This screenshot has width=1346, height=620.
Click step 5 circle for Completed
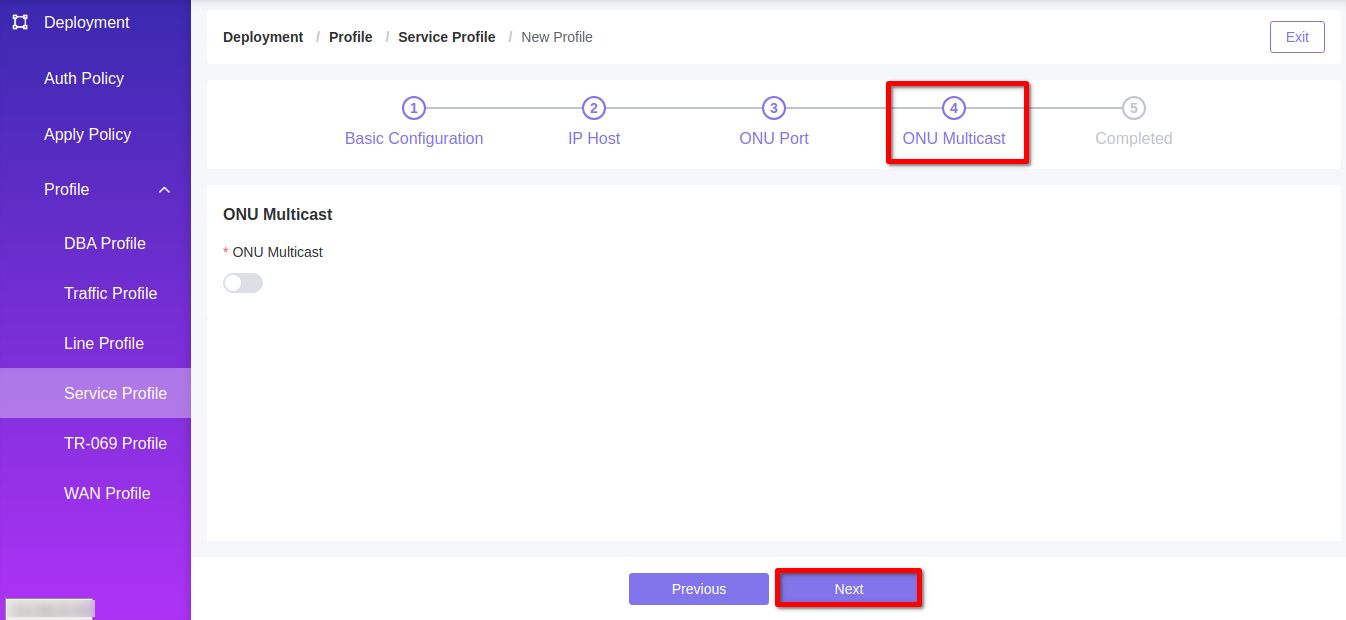tap(1133, 108)
